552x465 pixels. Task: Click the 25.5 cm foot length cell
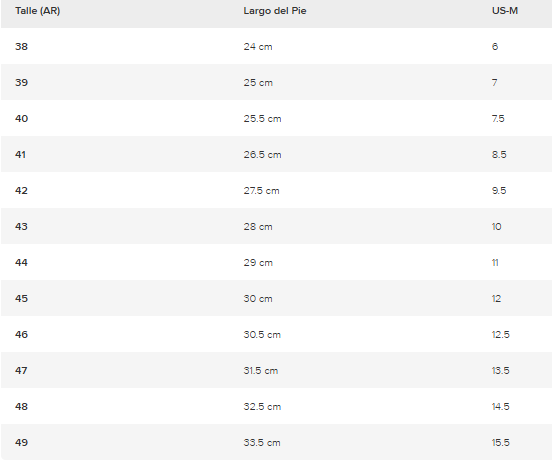pos(262,119)
